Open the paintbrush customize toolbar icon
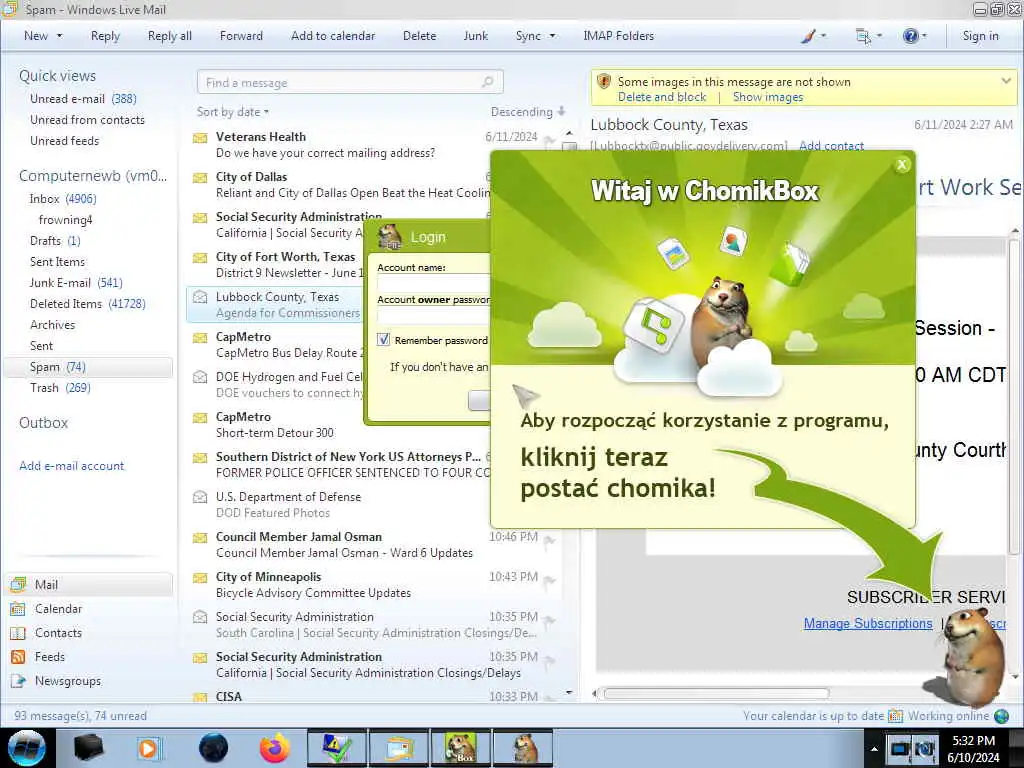Viewport: 1024px width, 768px height. (808, 36)
